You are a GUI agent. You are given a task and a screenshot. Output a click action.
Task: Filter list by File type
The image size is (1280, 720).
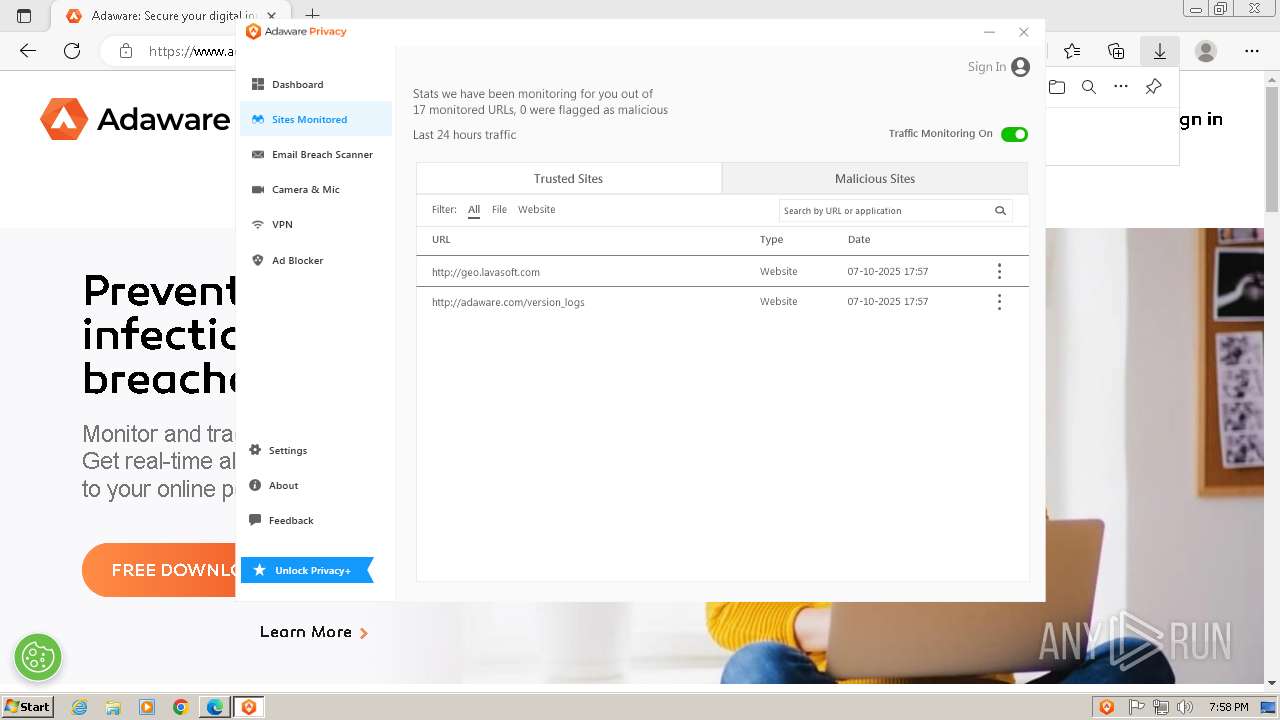point(499,210)
